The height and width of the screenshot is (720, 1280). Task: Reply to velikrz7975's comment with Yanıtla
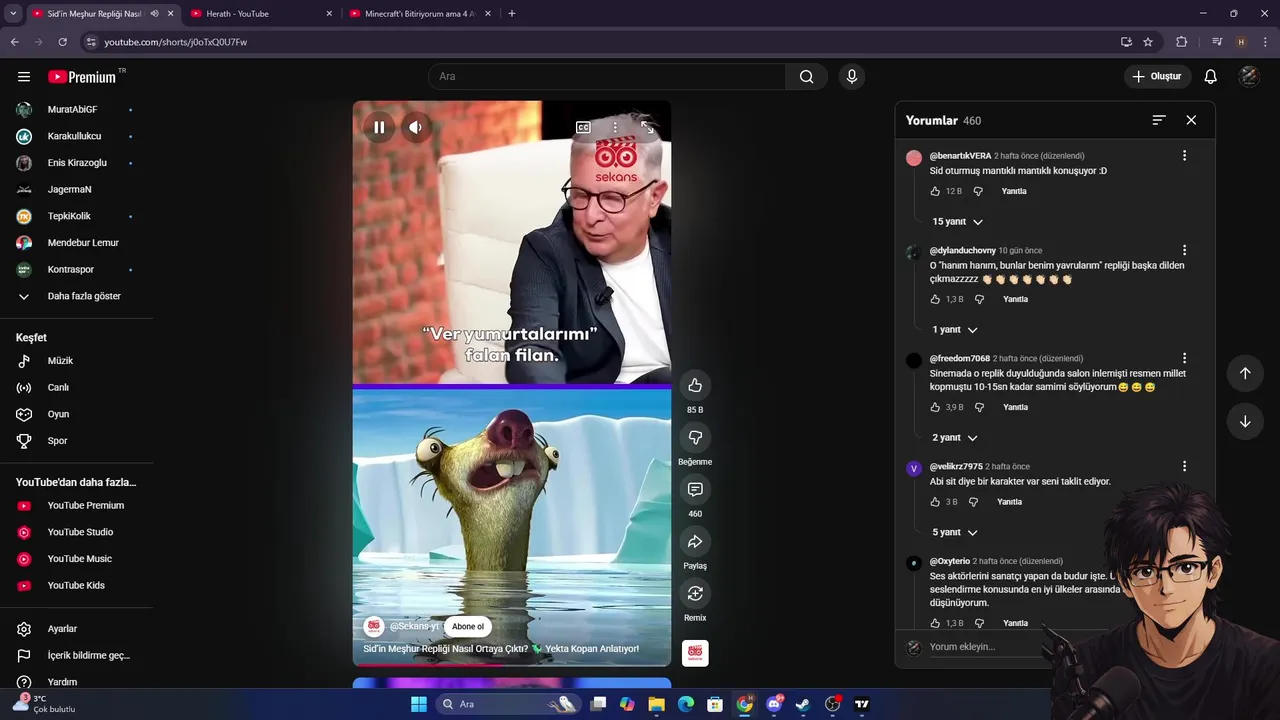(1009, 502)
